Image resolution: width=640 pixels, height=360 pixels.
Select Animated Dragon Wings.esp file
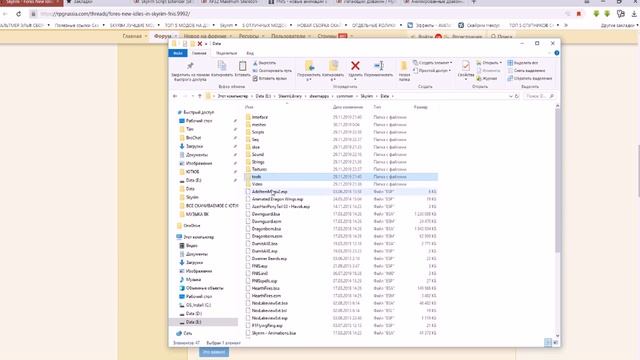coord(277,199)
